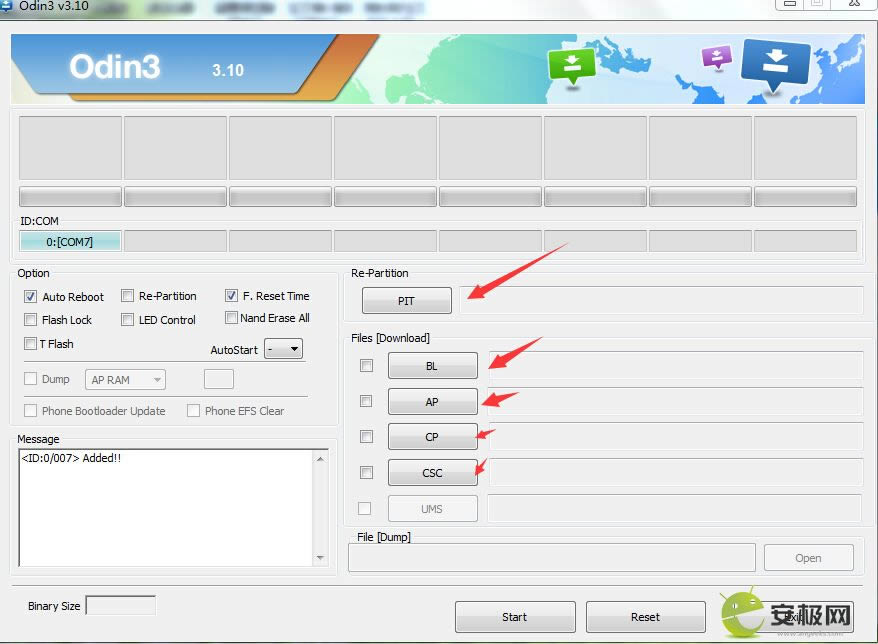This screenshot has height=644, width=878.
Task: Open the AP RAM dump dropdown
Action: 125,380
